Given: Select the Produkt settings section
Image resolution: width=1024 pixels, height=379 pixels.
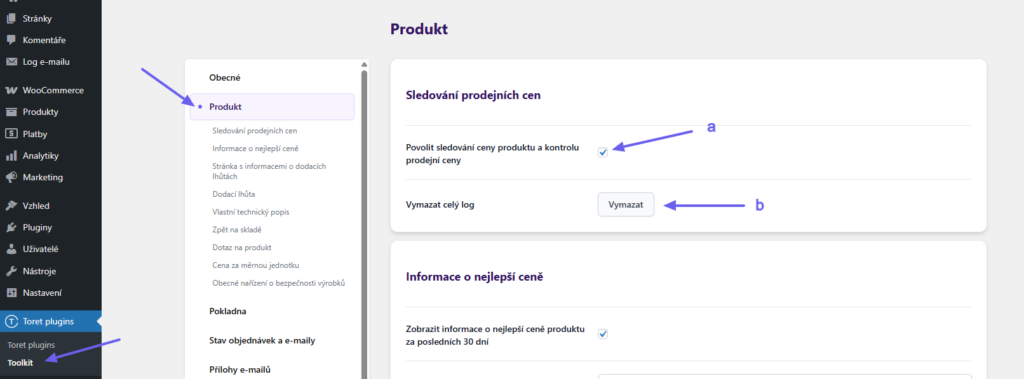Looking at the screenshot, I should coord(272,107).
